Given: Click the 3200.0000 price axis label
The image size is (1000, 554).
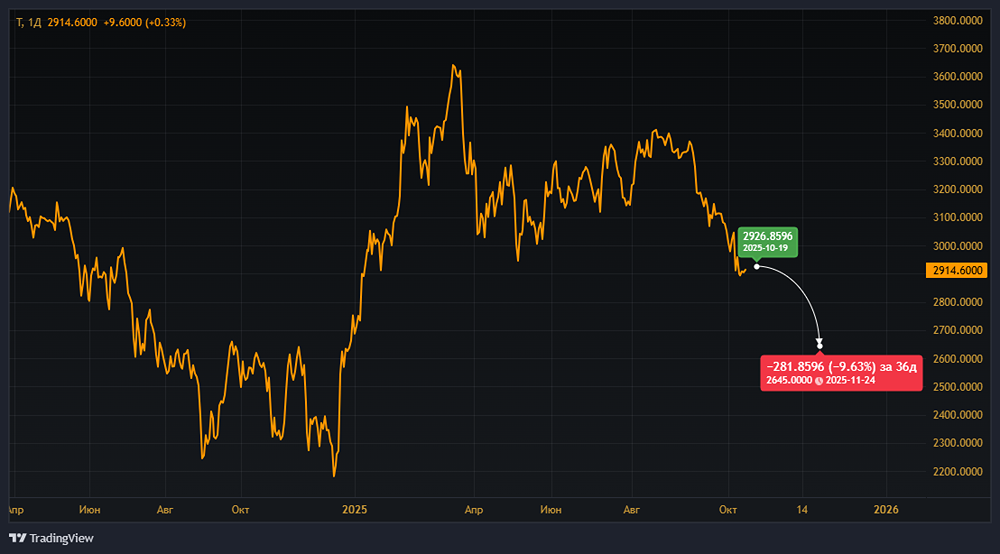Looking at the screenshot, I should click(957, 189).
